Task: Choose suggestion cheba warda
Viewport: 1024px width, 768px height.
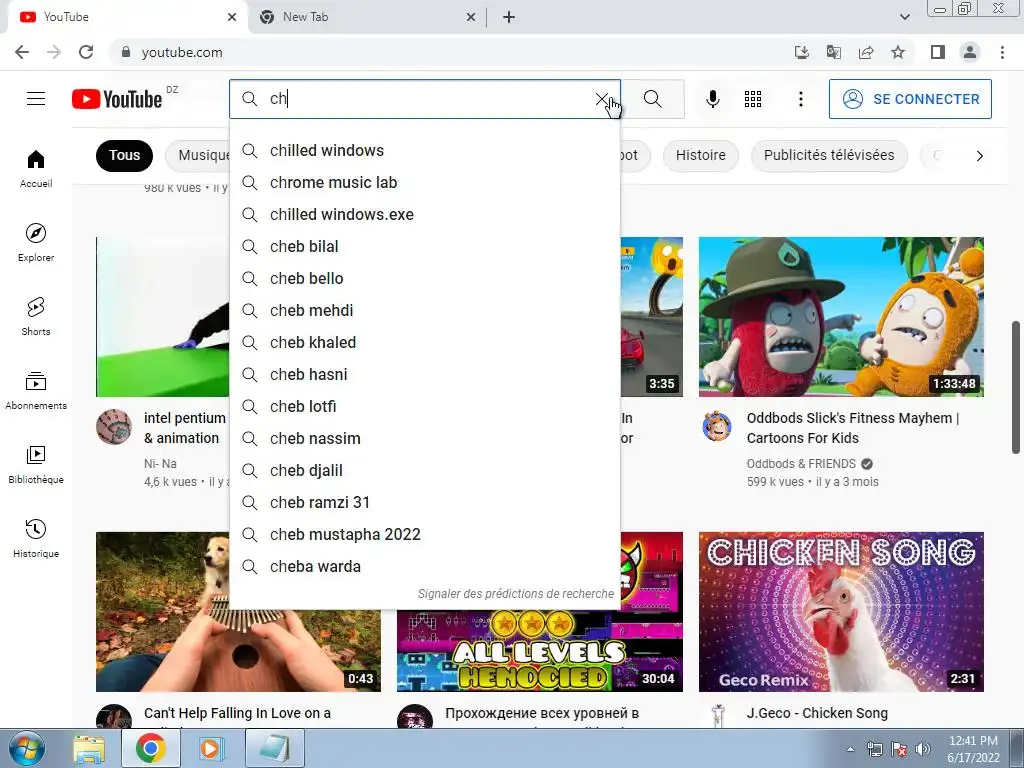Action: (x=424, y=566)
